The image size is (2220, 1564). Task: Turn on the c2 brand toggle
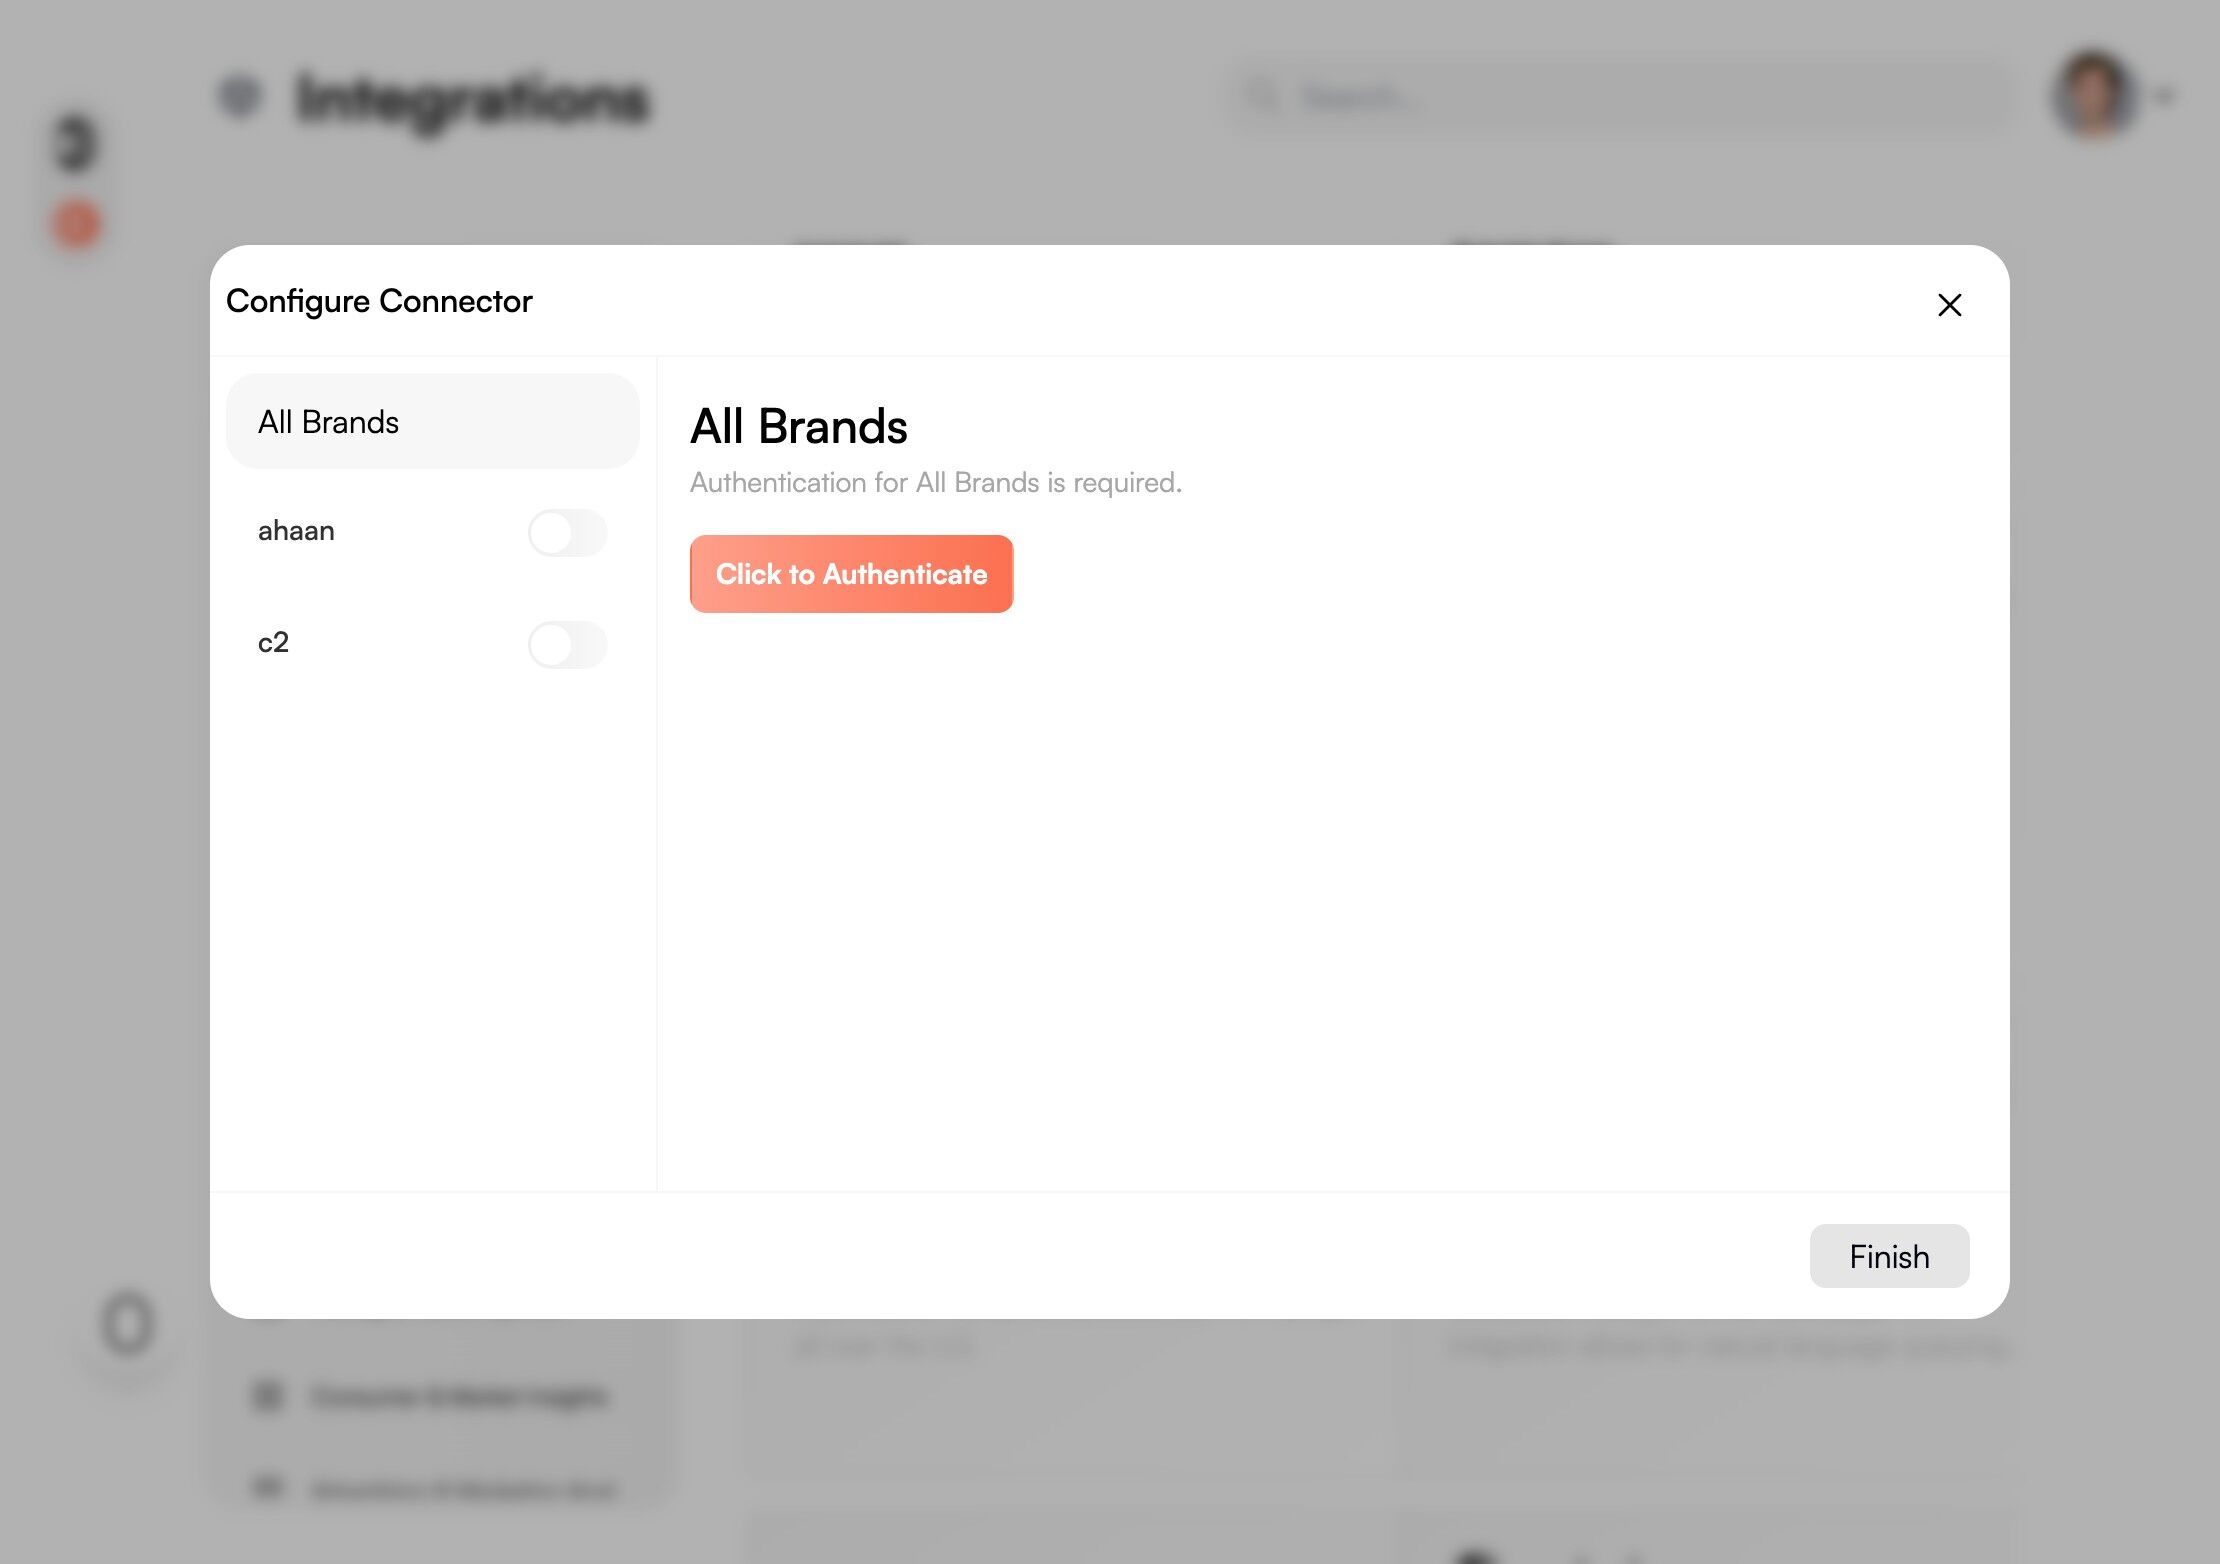(x=567, y=644)
